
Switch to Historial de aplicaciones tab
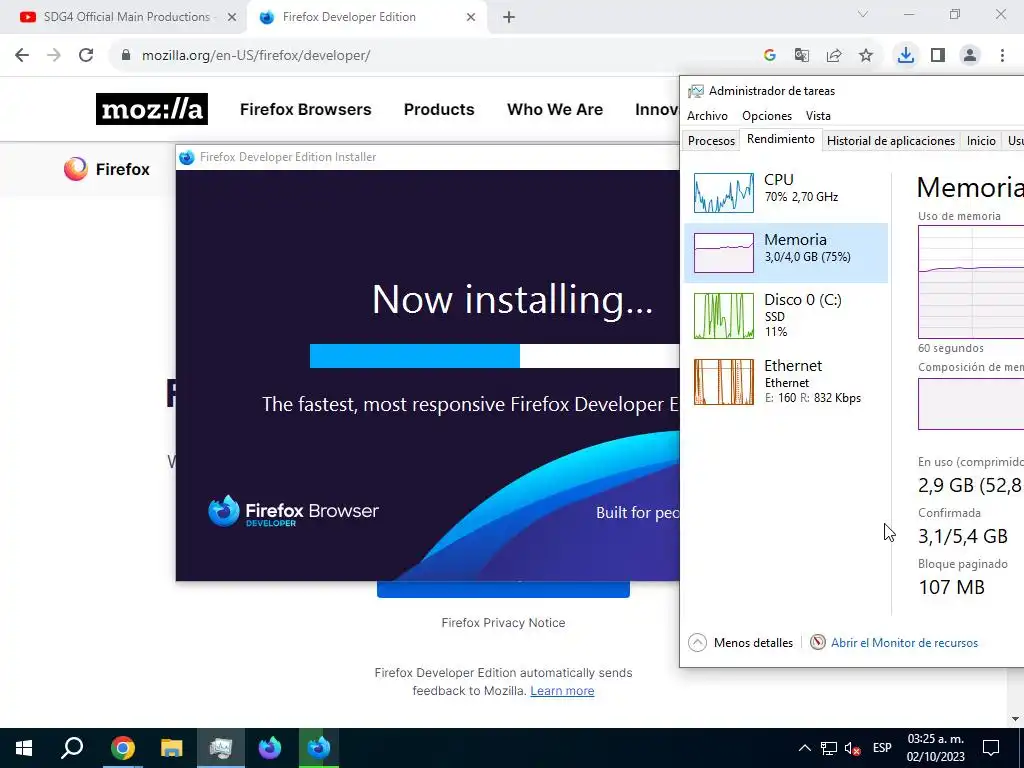(891, 140)
